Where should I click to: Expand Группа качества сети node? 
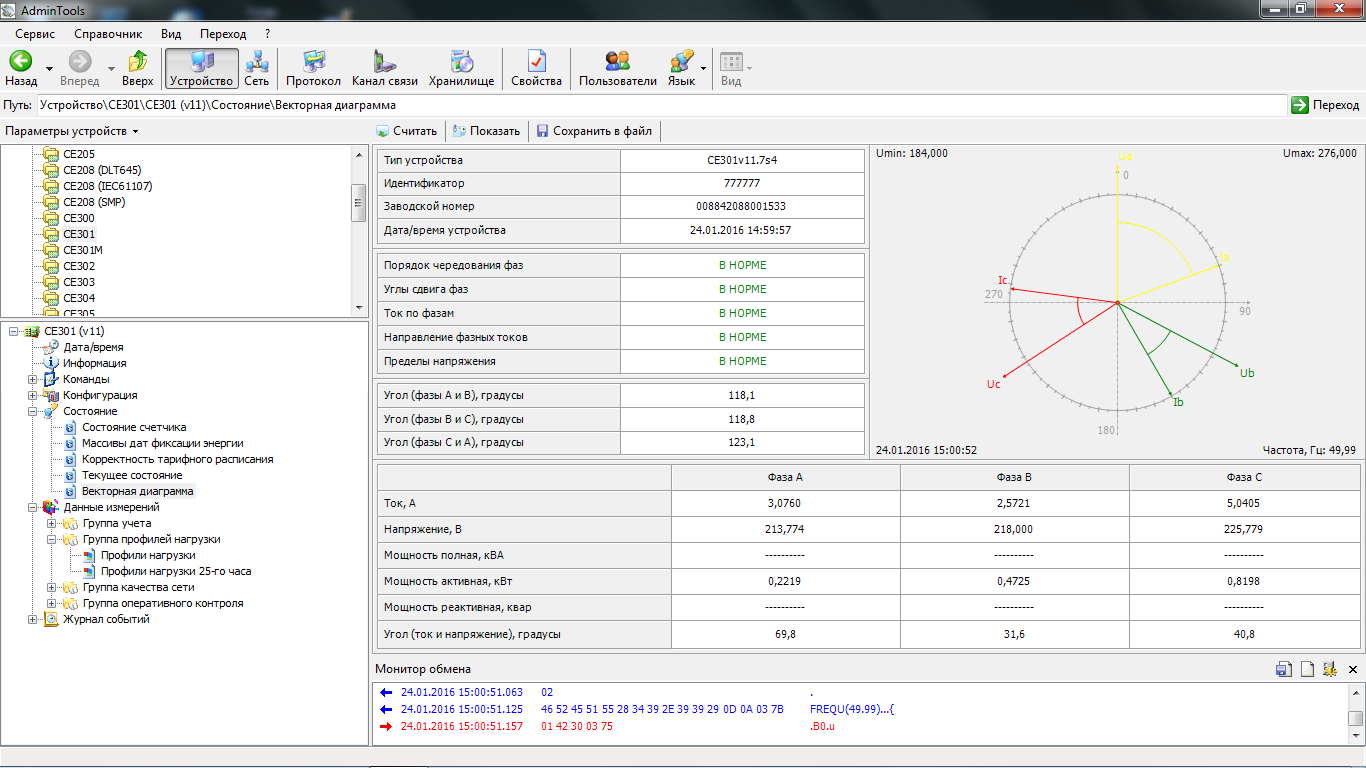click(52, 587)
